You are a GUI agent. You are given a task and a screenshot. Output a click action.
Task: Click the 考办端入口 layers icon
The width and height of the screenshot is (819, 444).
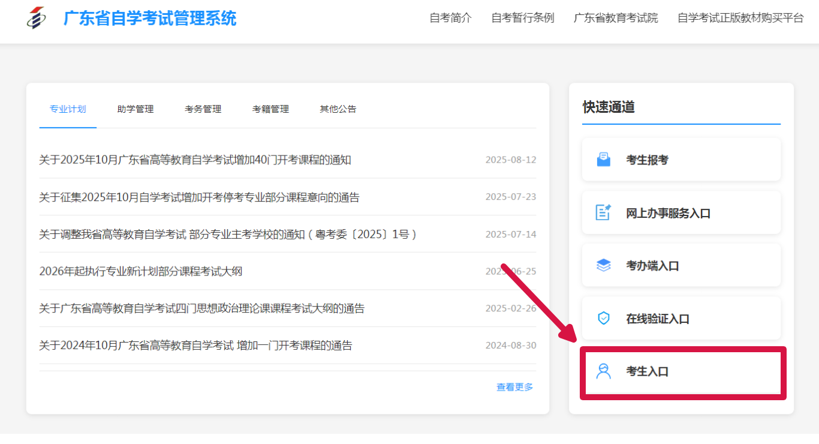(603, 266)
